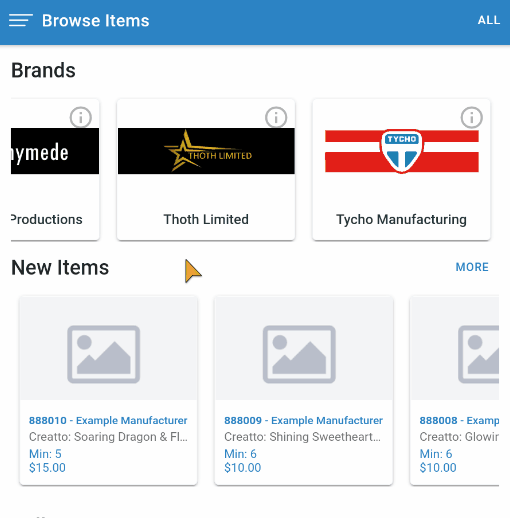This screenshot has height=518, width=510.
Task: Click the Tycho shield logo banner
Action: pyautogui.click(x=402, y=151)
